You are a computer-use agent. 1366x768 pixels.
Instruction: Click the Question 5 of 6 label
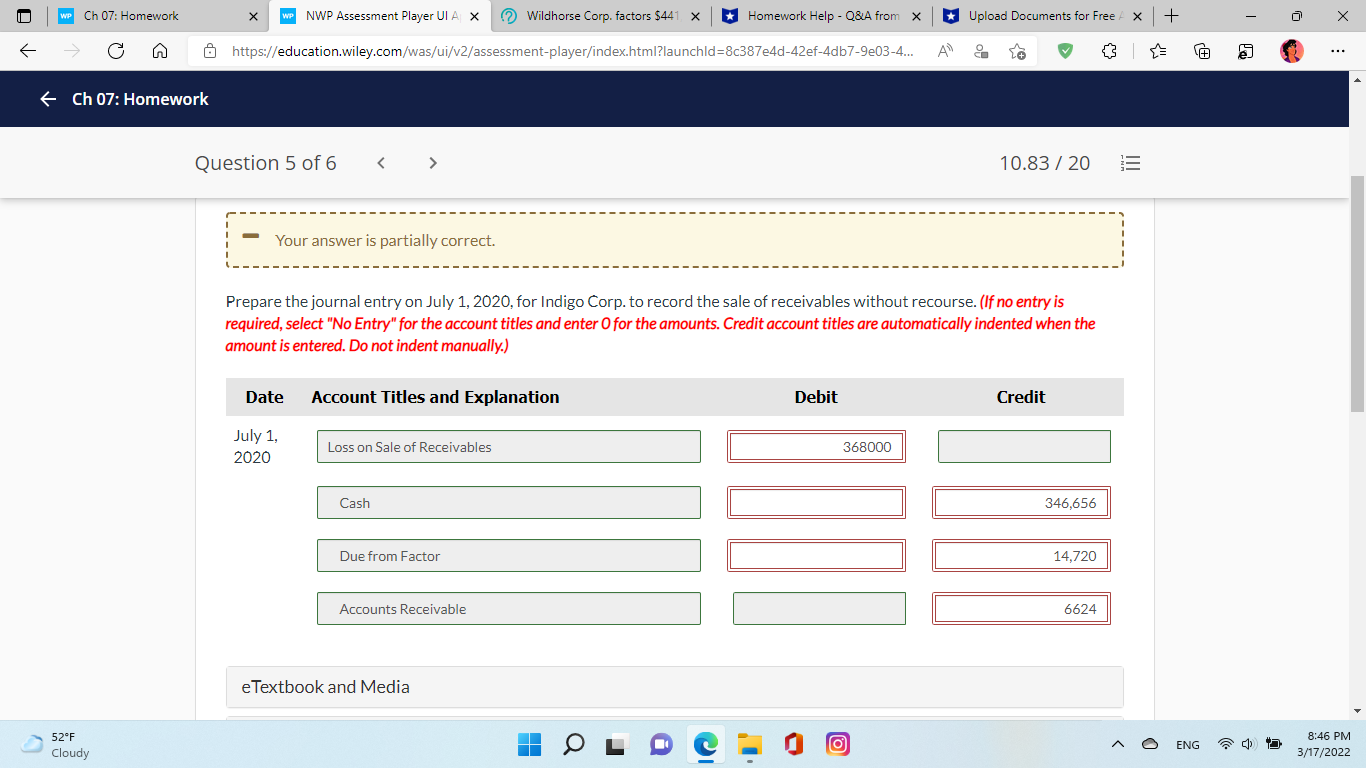(x=266, y=162)
